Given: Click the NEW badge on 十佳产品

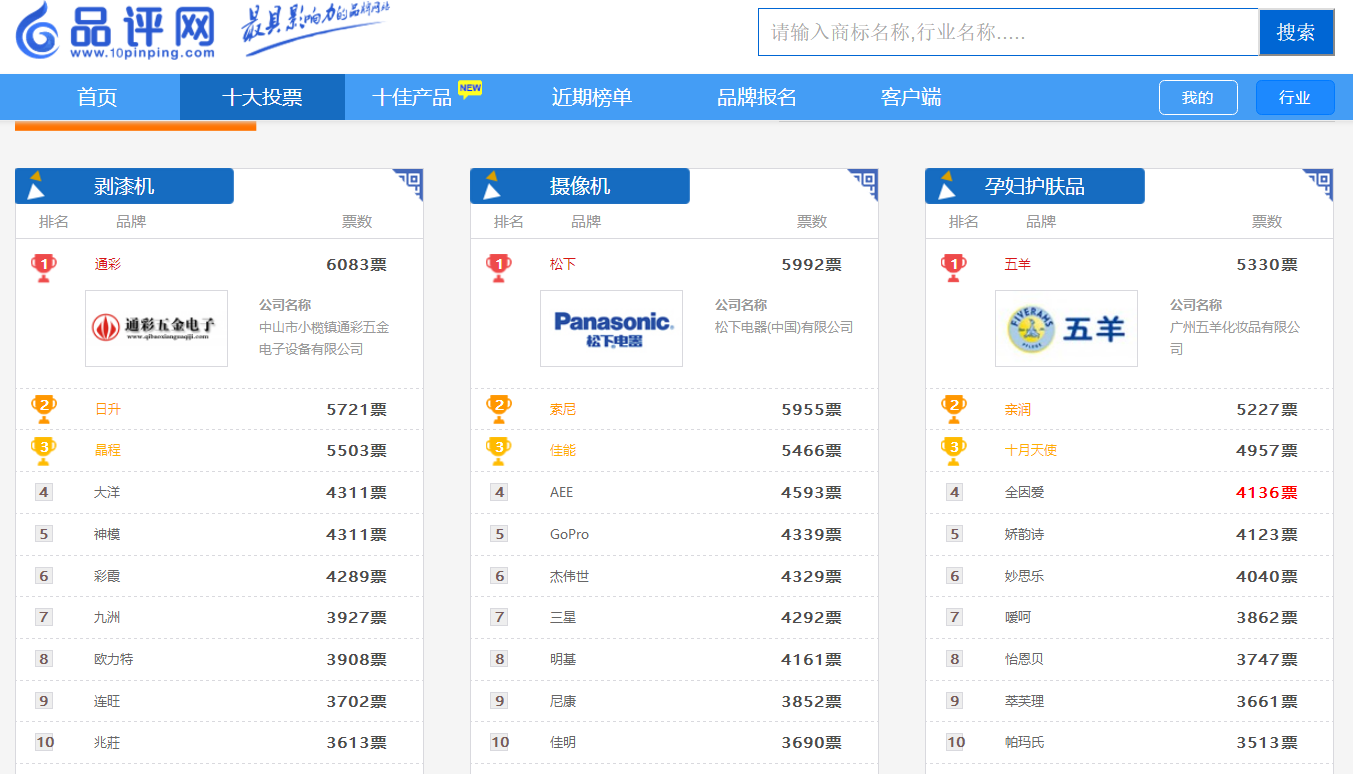Looking at the screenshot, I should (x=470, y=89).
